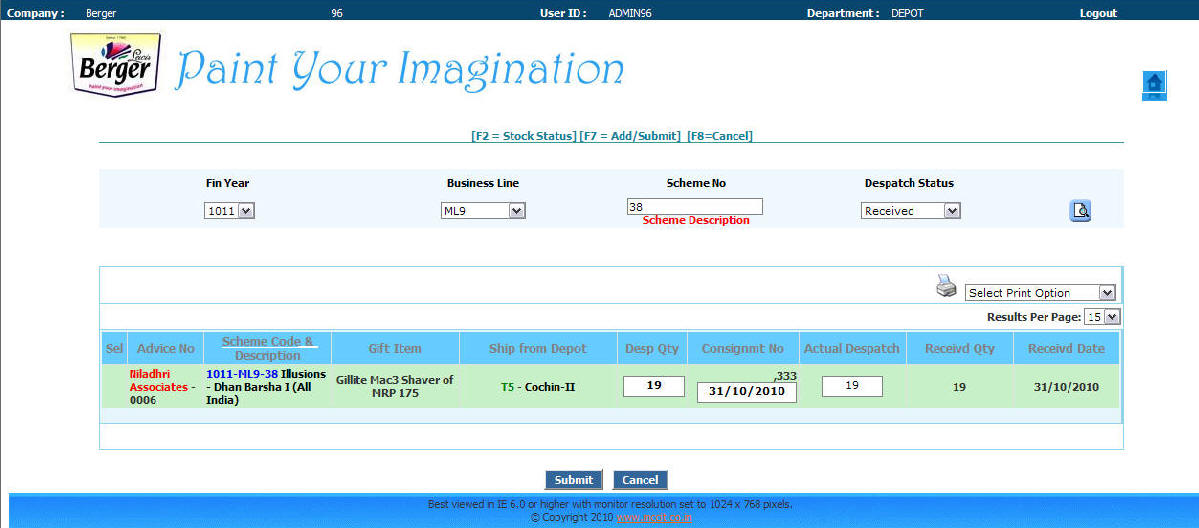Image resolution: width=1199 pixels, height=528 pixels.
Task: Click the Consignmt No column header
Action: 743,348
